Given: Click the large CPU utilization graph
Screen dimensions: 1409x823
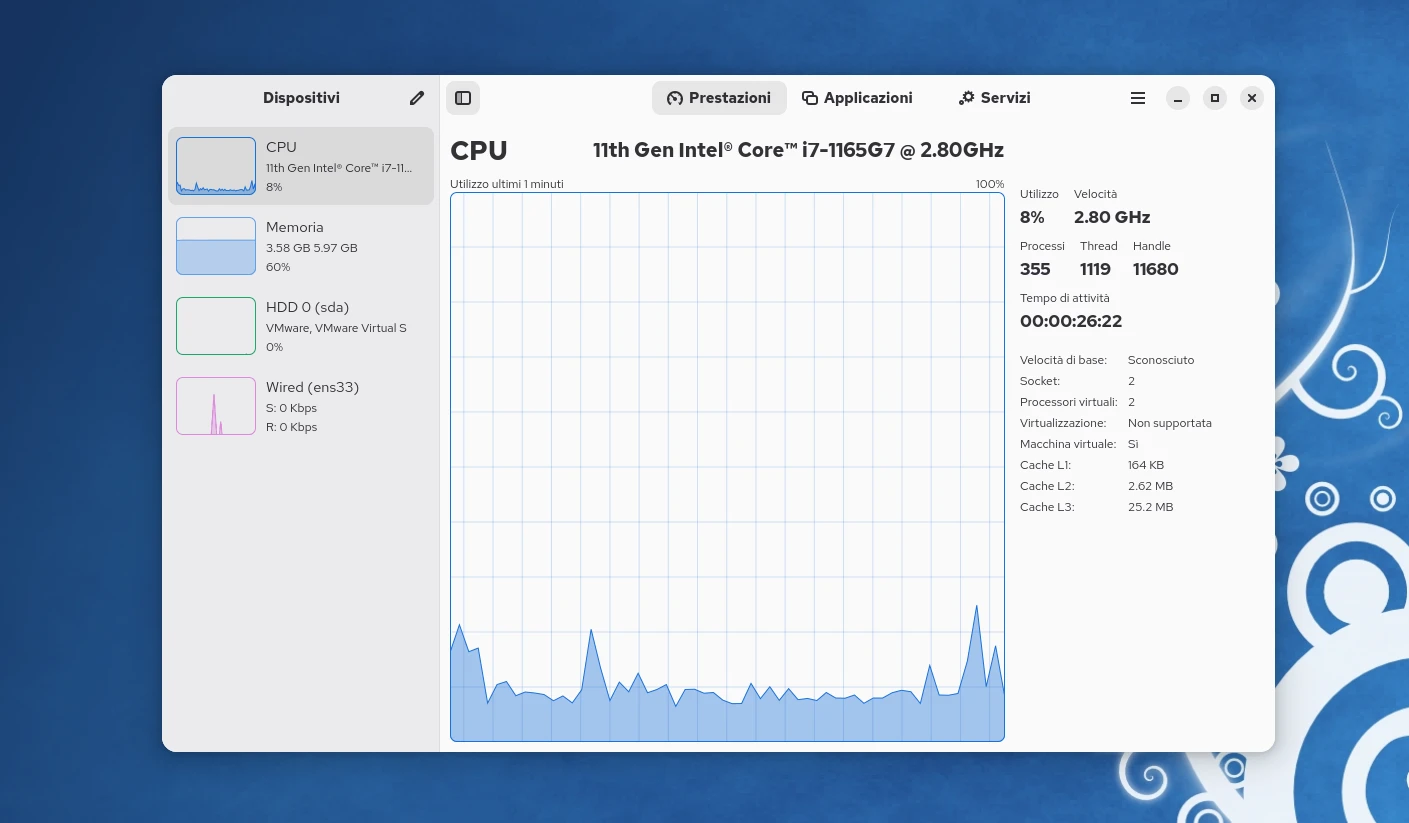Looking at the screenshot, I should click(727, 467).
